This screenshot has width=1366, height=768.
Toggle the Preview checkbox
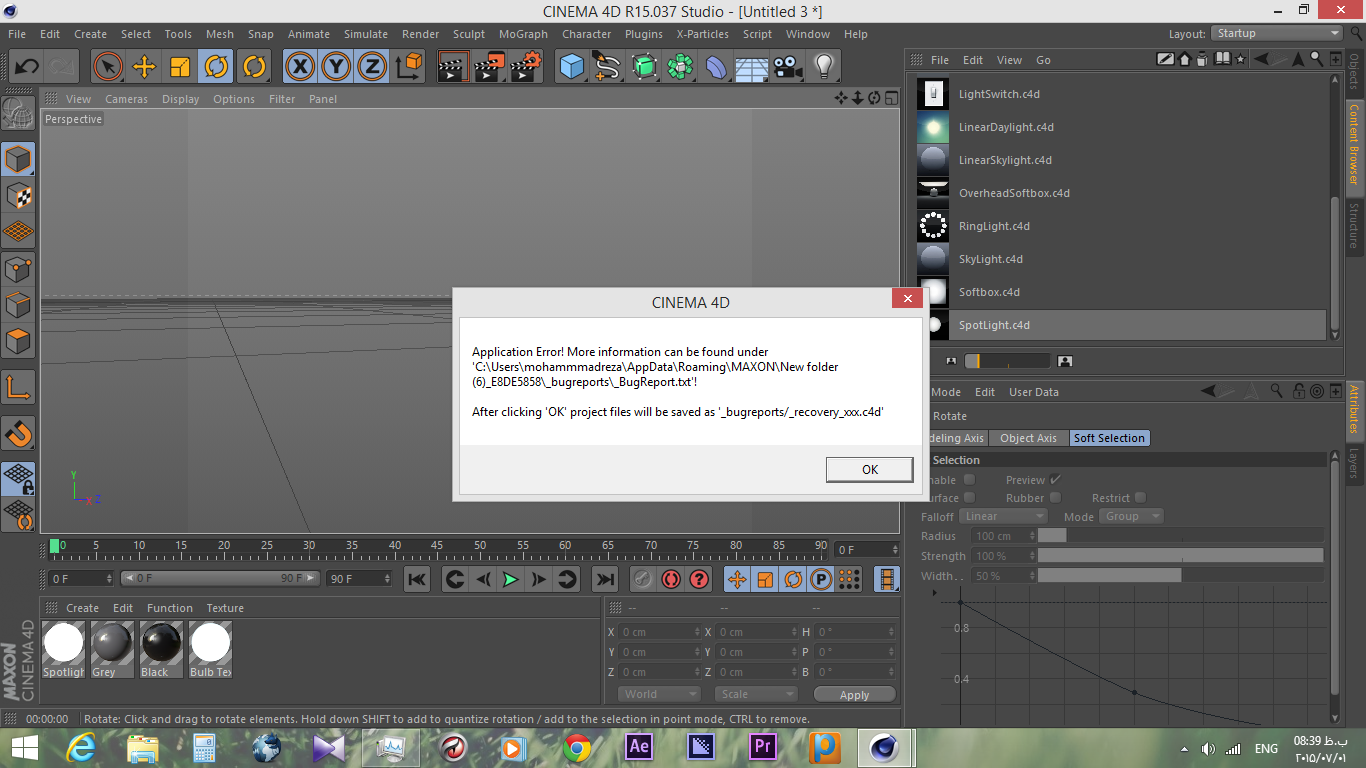point(1055,480)
